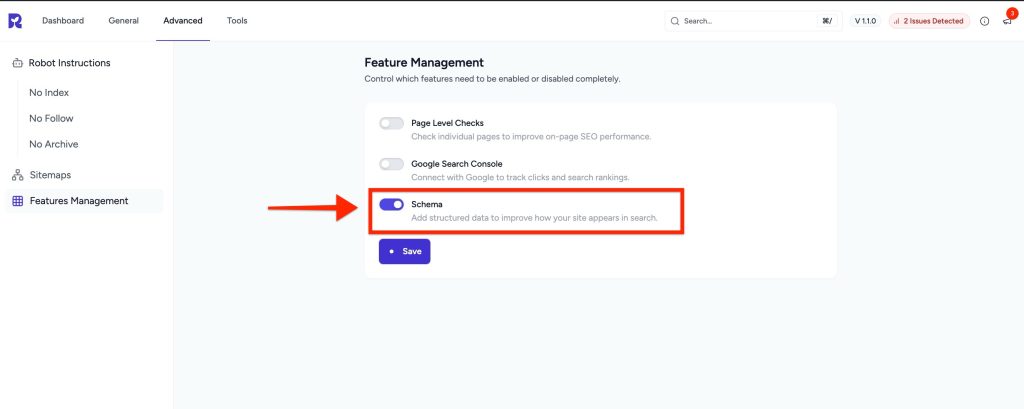1024x409 pixels.
Task: Open the info circle icon
Action: 985,21
